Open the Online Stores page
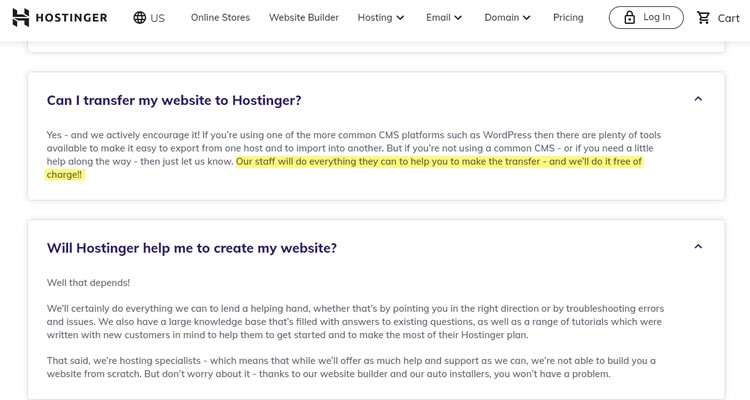This screenshot has width=750, height=400. click(x=220, y=18)
